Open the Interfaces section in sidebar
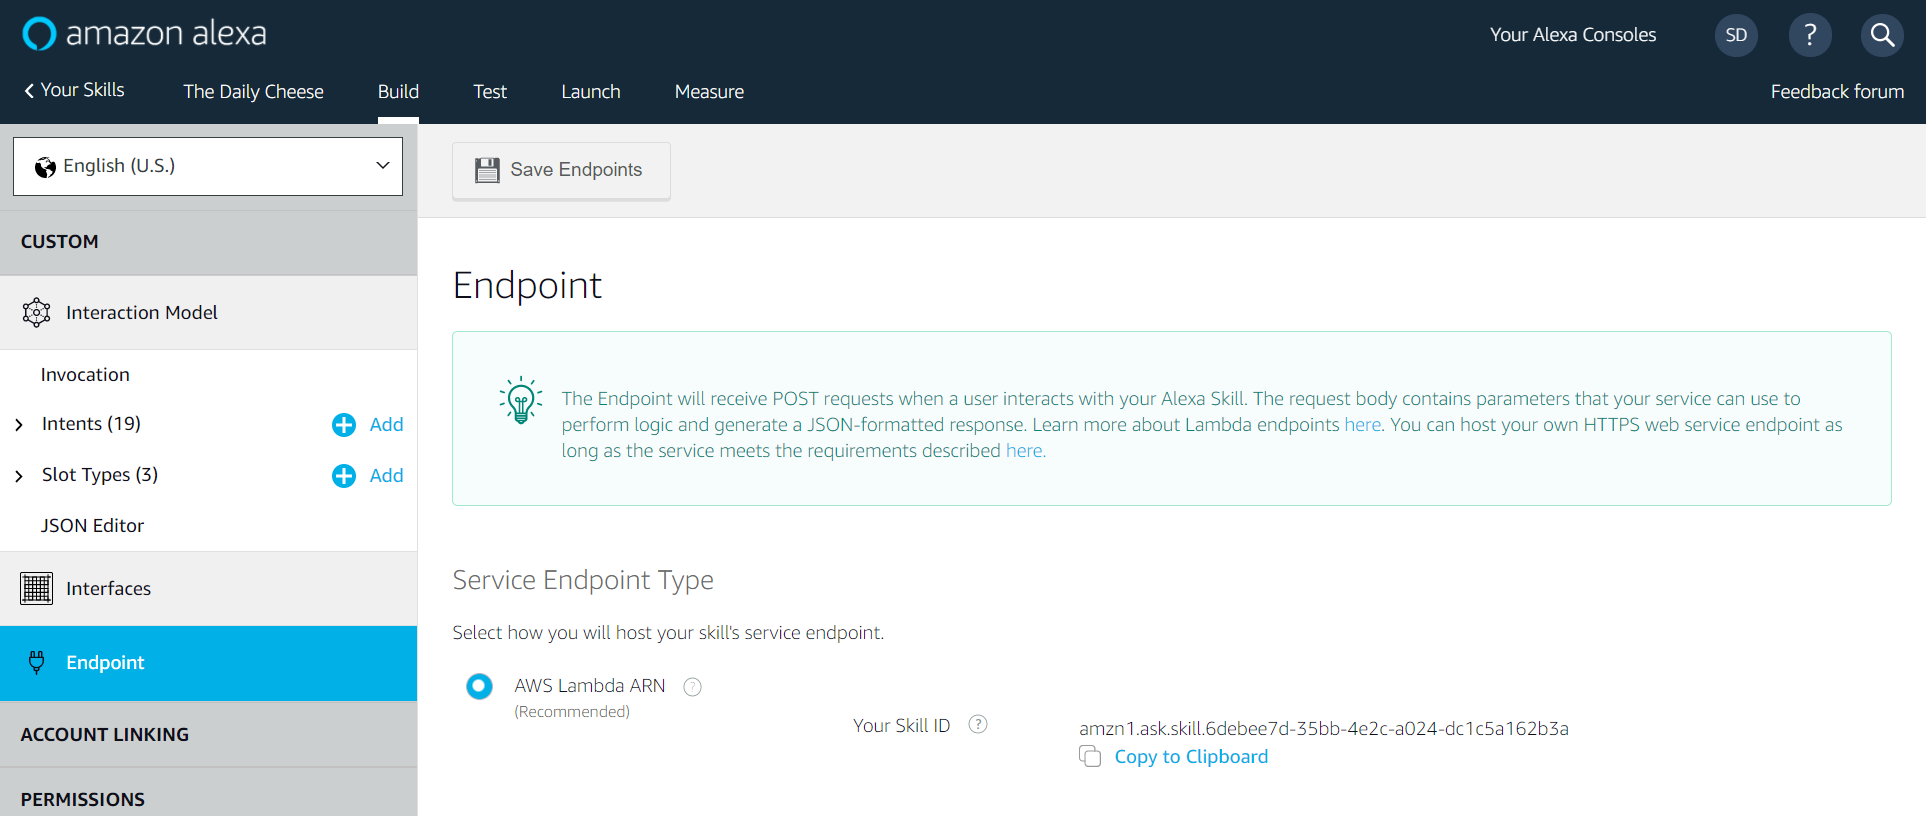 click(x=108, y=589)
